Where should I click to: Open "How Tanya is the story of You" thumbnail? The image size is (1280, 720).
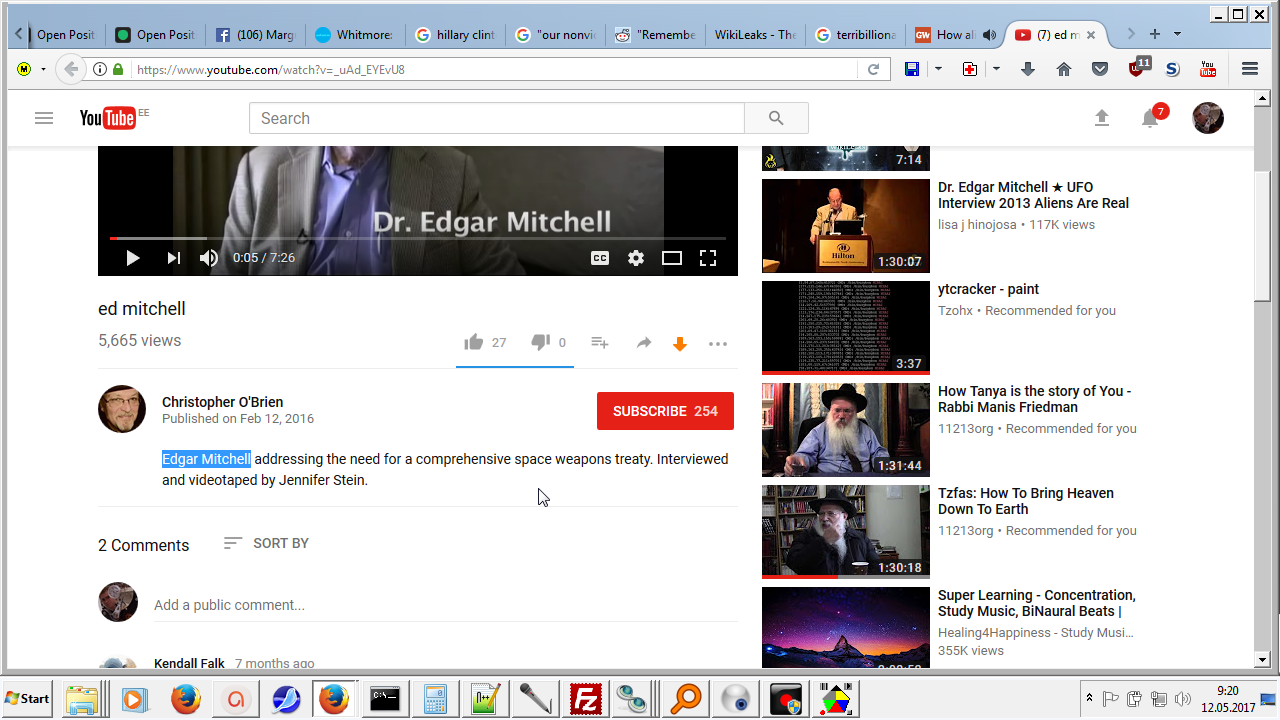coord(846,430)
